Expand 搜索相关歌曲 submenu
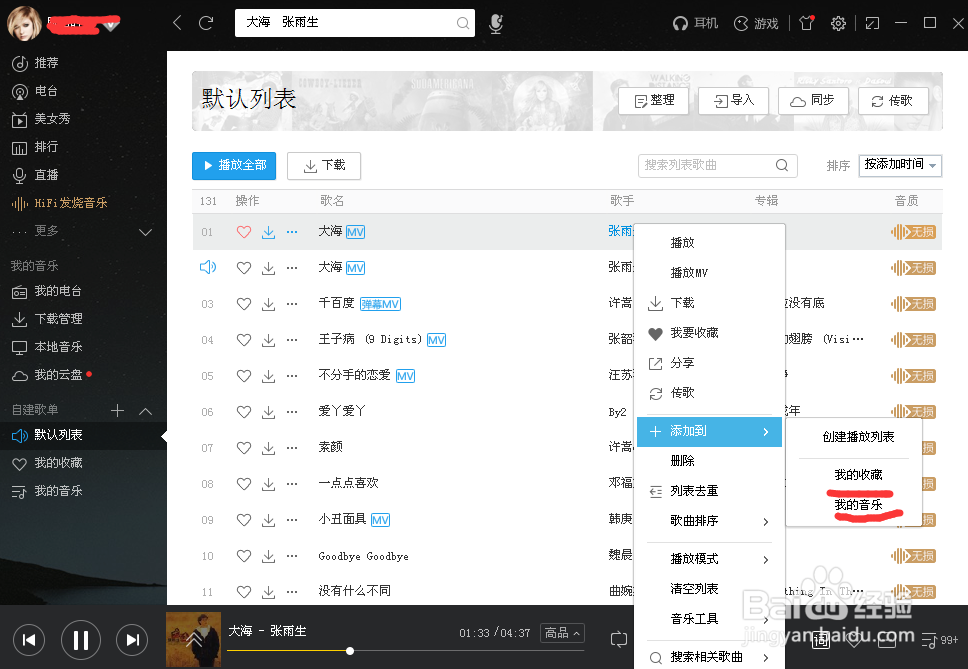The image size is (968, 669). (x=710, y=657)
